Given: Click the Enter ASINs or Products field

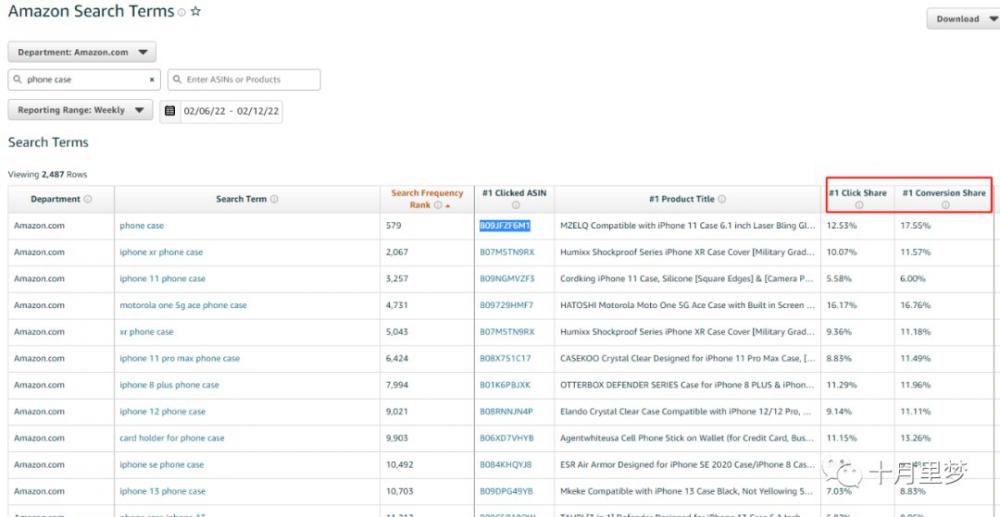Looking at the screenshot, I should click(244, 80).
